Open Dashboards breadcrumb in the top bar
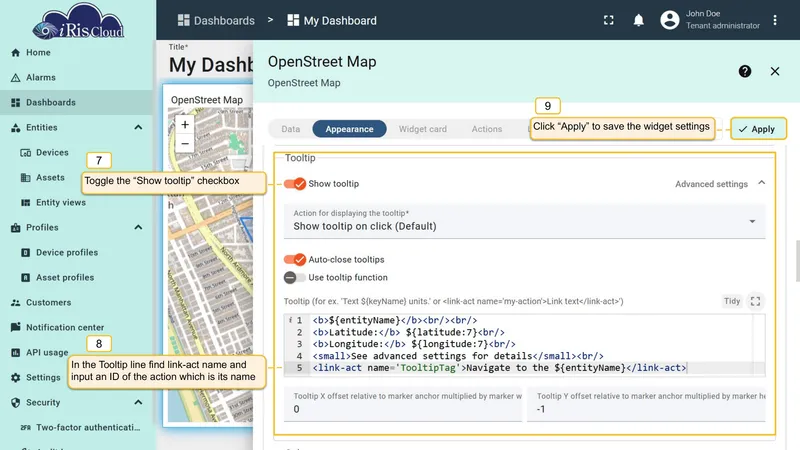 216,20
